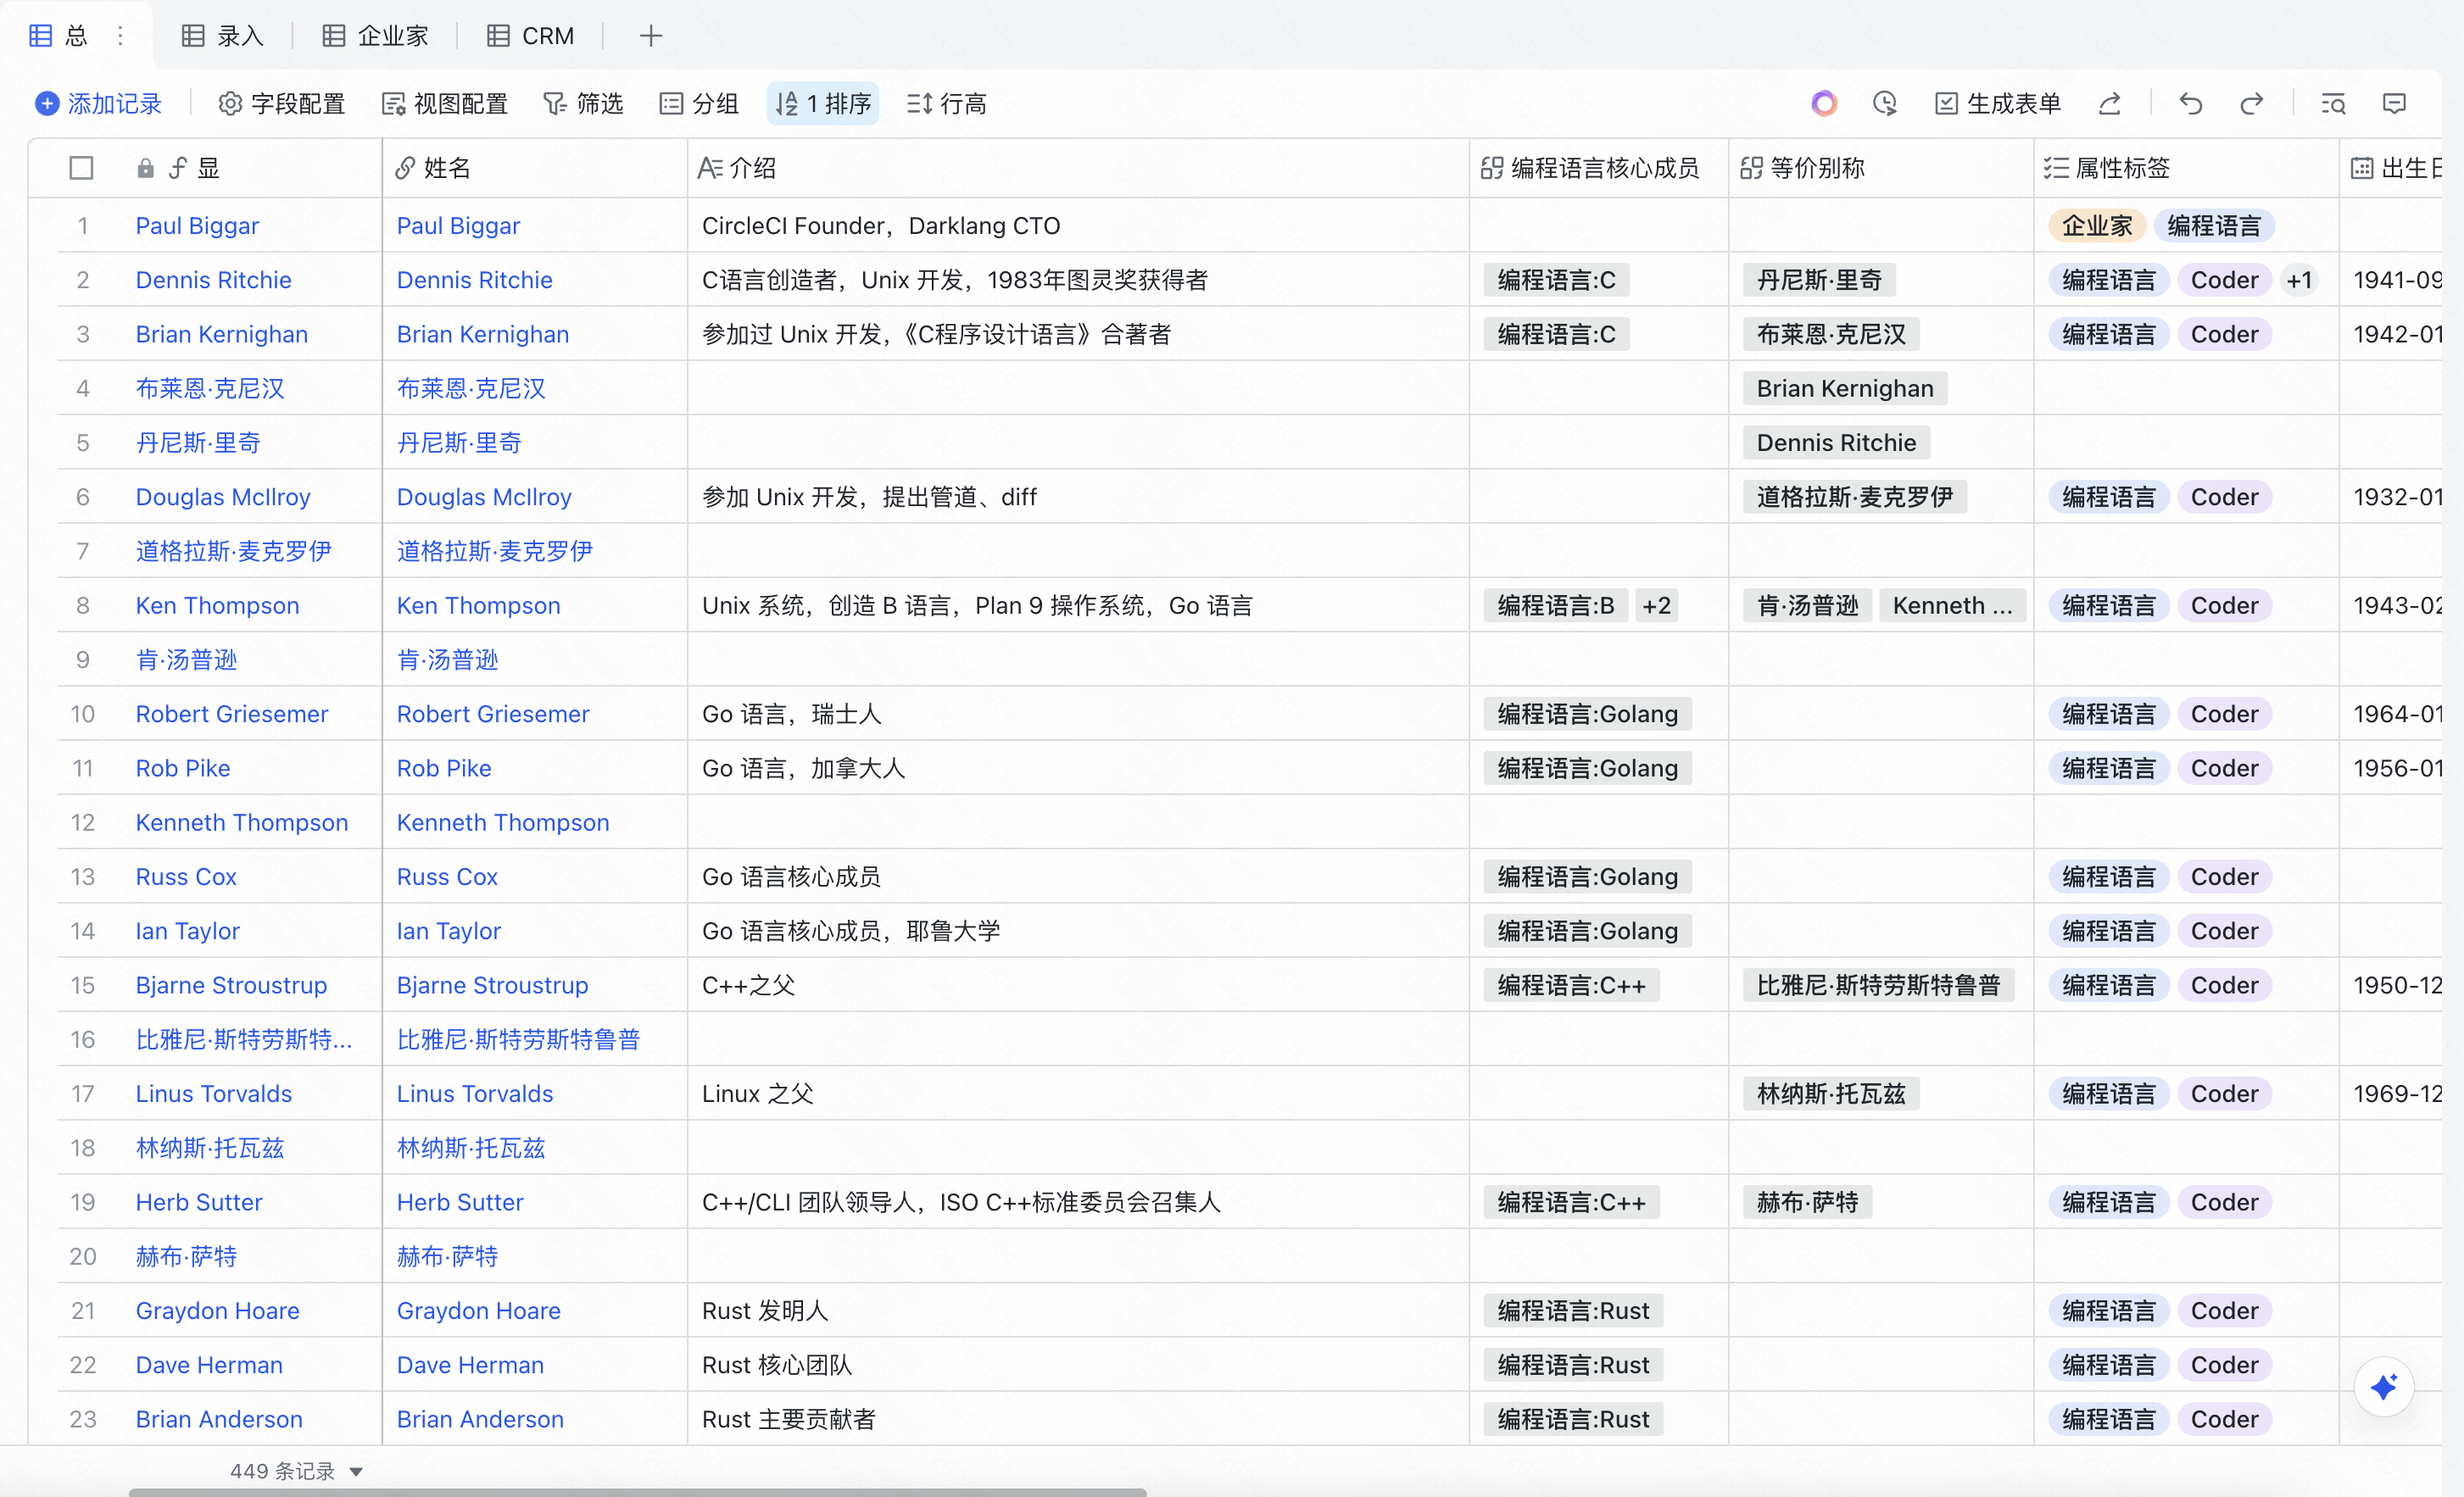Open the 行高 row height menu
The image size is (2464, 1497).
[947, 104]
